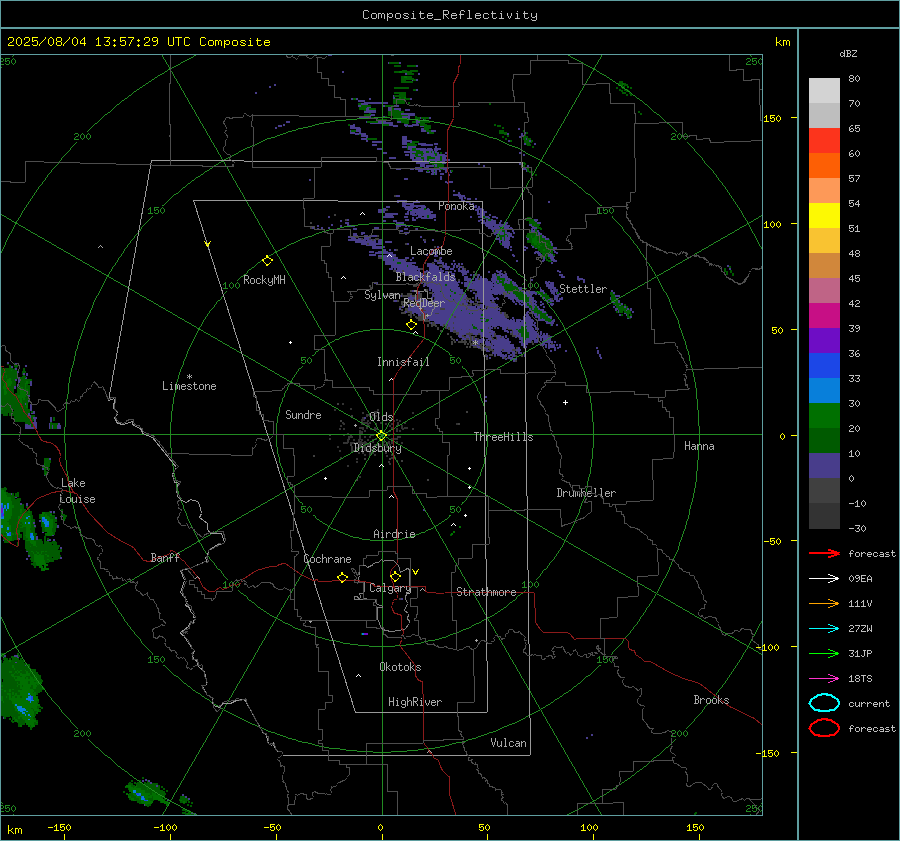The image size is (900, 841).
Task: Click the Innisfail city label
Action: [x=403, y=362]
